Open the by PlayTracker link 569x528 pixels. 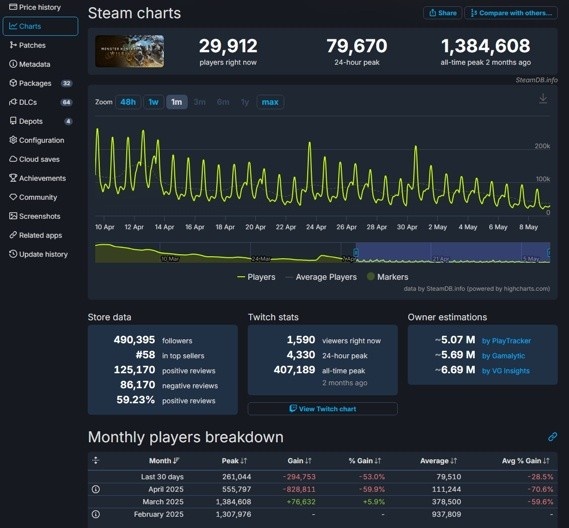click(x=506, y=341)
